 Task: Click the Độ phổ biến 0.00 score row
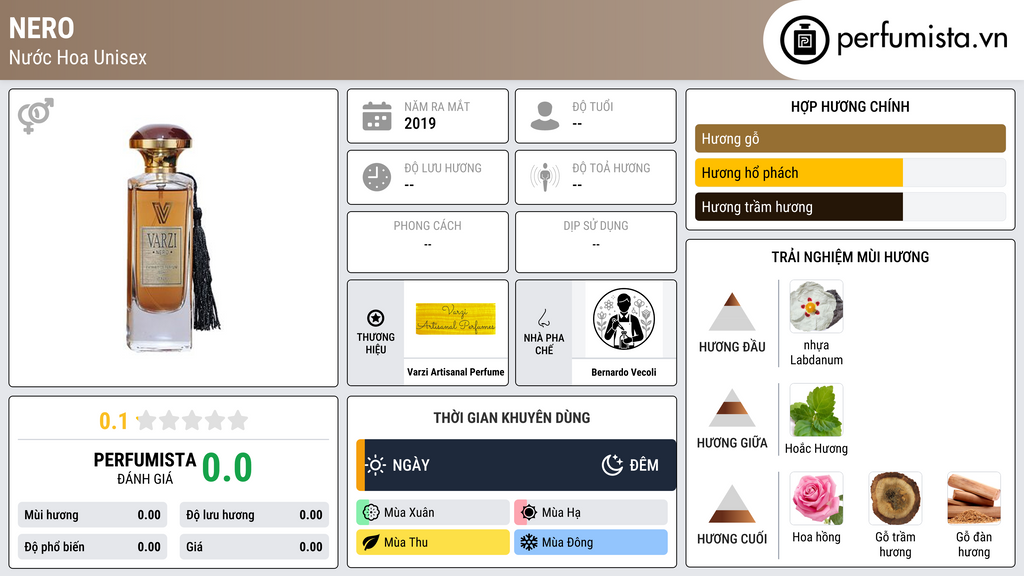click(92, 547)
